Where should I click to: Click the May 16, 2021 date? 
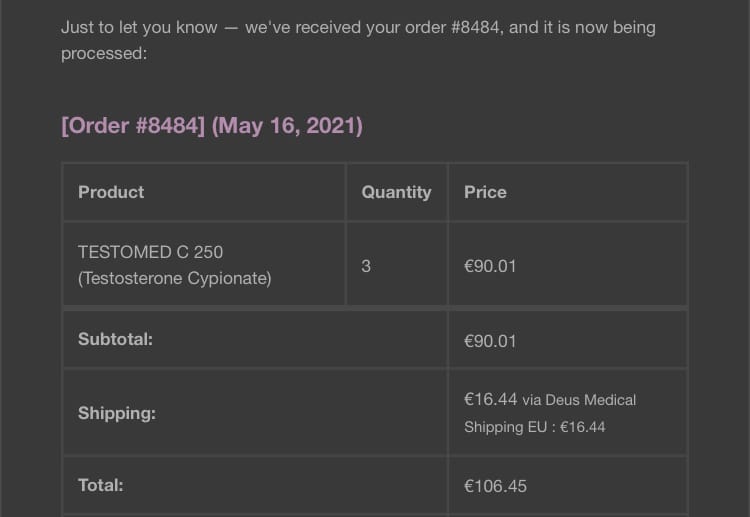coord(287,126)
